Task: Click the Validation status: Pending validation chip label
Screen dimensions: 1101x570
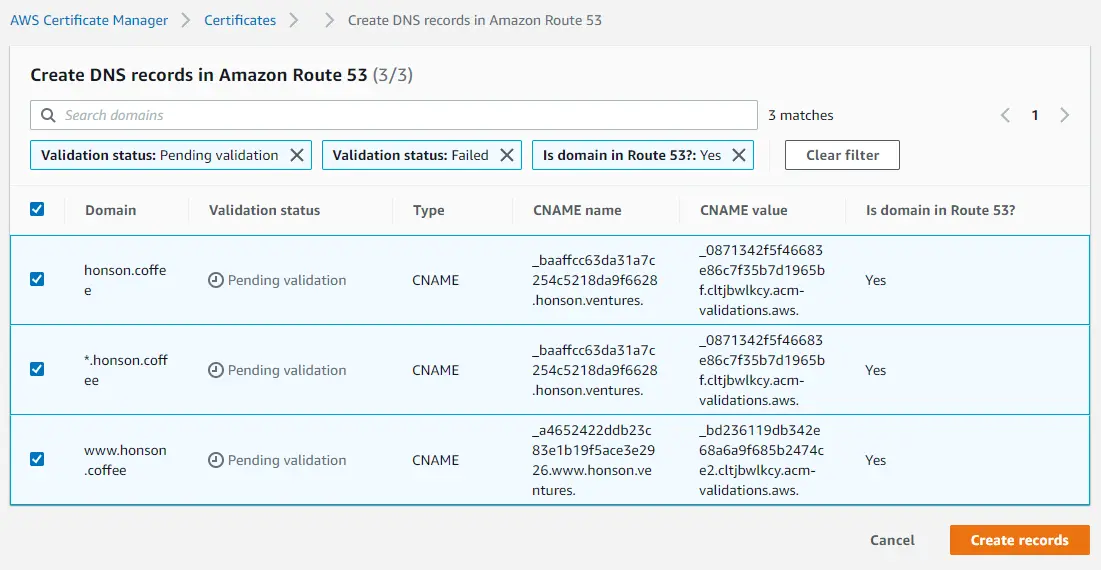Action: pos(159,155)
